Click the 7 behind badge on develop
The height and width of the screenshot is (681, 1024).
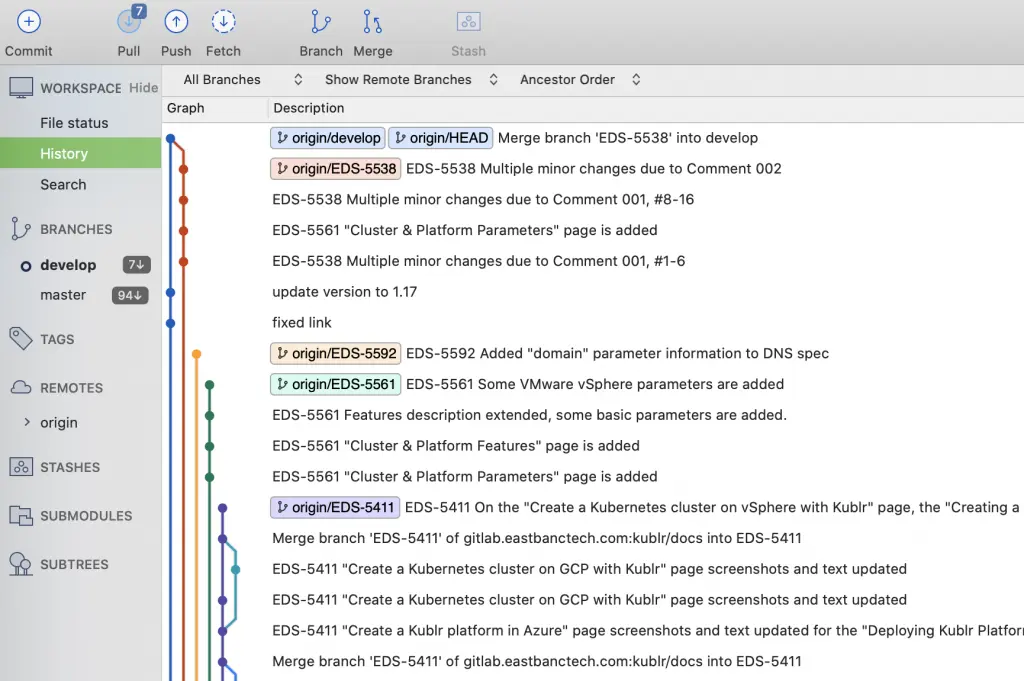[136, 264]
